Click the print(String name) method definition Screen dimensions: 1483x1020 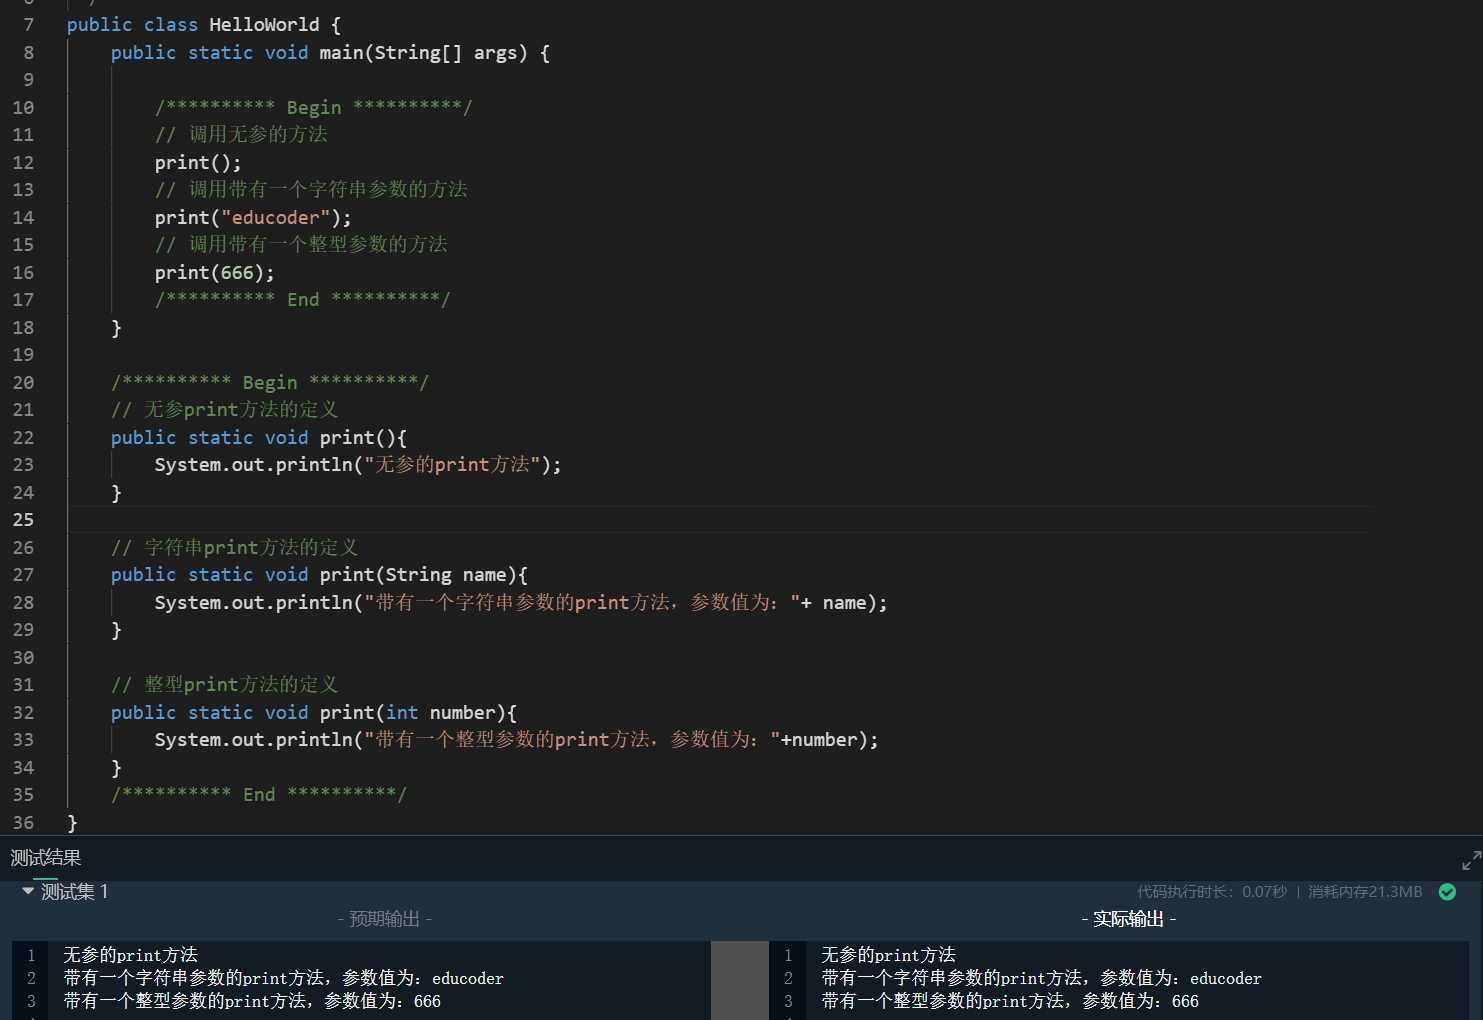(x=319, y=575)
